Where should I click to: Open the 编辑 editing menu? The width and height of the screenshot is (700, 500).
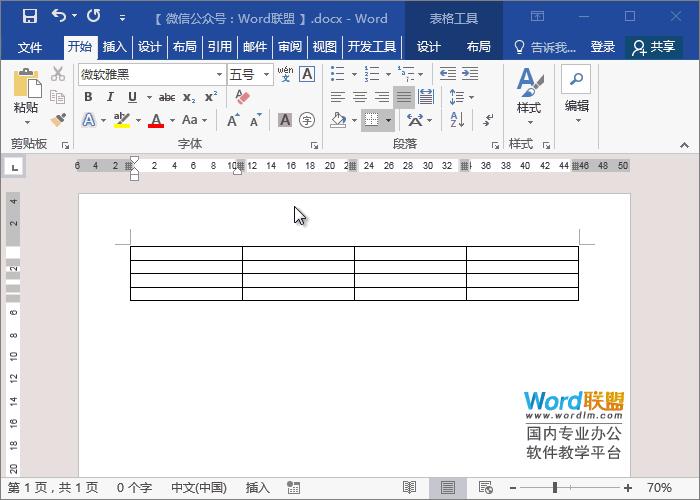click(577, 95)
